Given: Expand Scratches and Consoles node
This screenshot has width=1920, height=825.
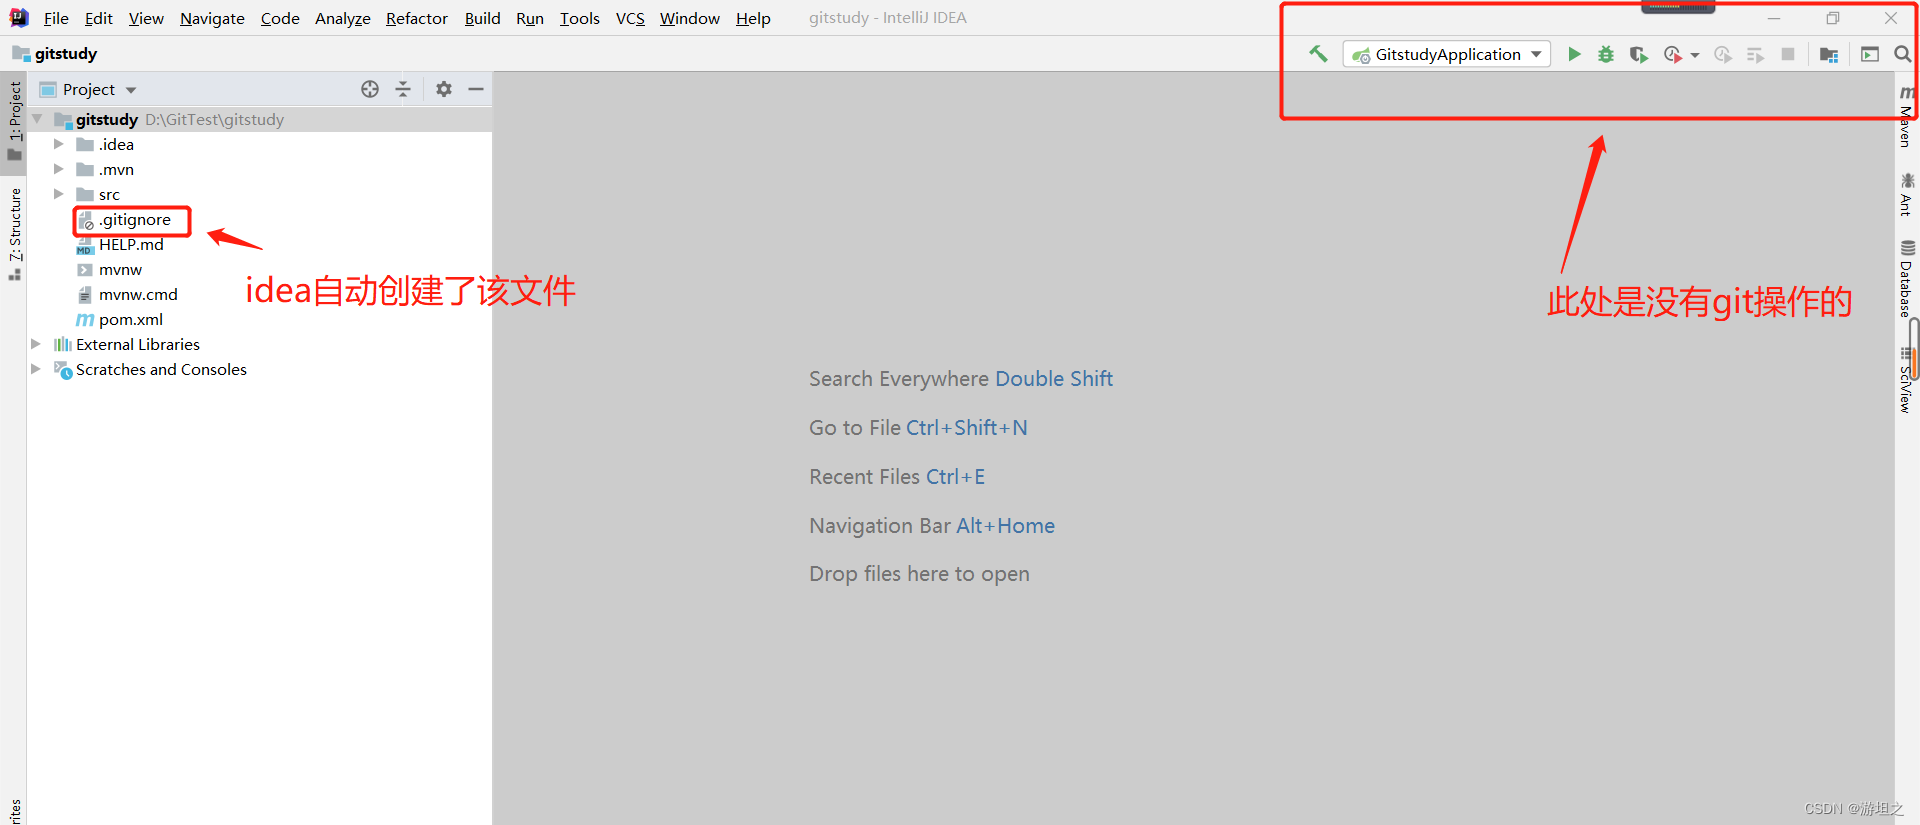Looking at the screenshot, I should pyautogui.click(x=36, y=369).
